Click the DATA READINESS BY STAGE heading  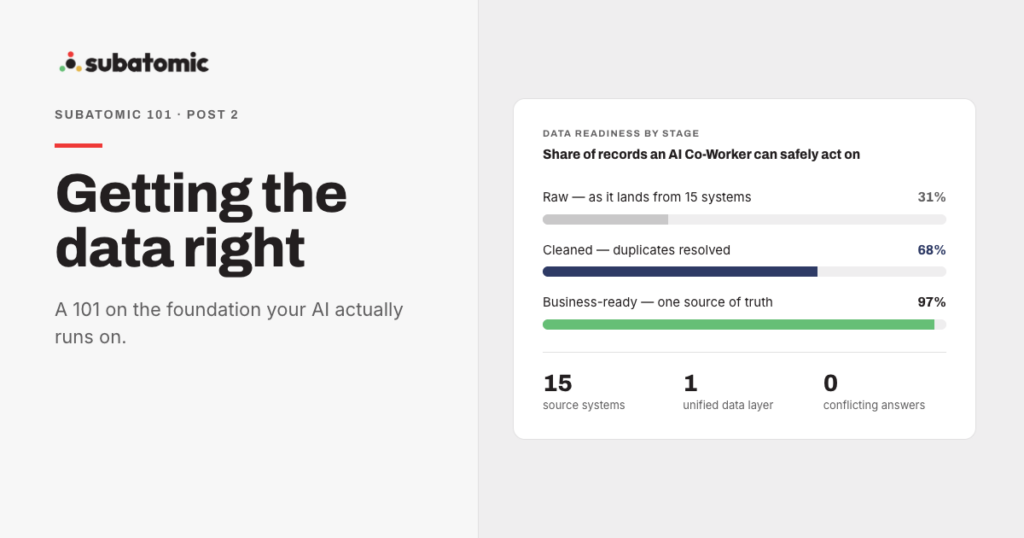(x=620, y=133)
